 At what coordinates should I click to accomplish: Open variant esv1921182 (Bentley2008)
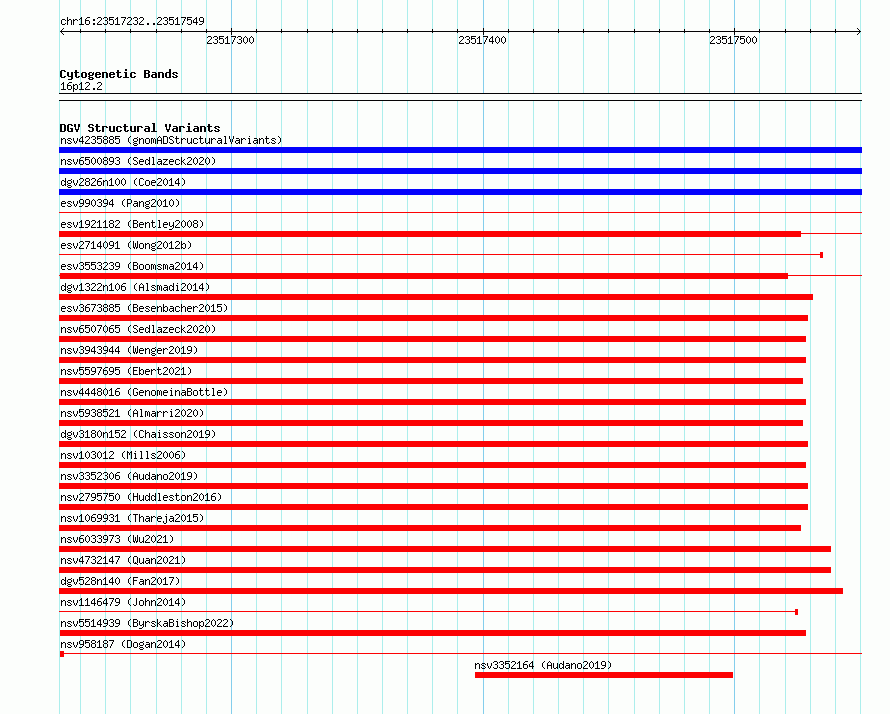pos(132,224)
